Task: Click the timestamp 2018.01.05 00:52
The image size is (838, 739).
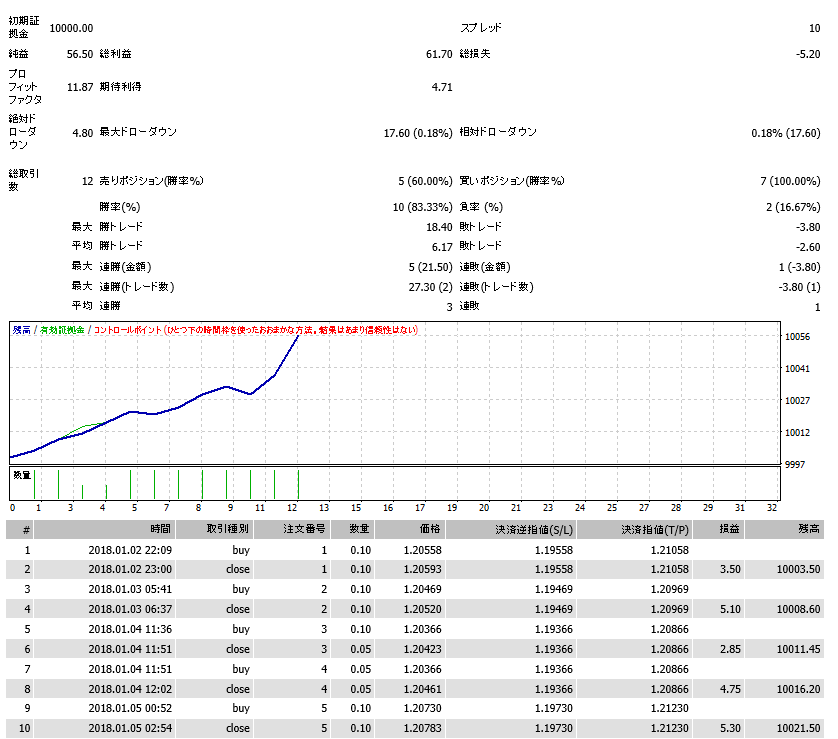Action: coord(130,709)
